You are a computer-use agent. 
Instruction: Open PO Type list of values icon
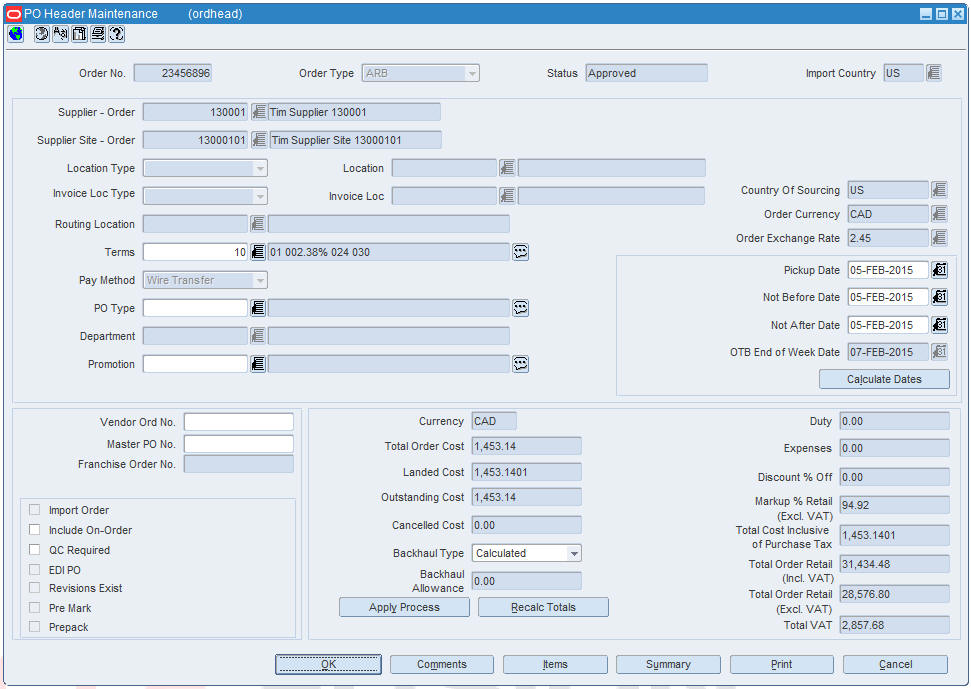[x=258, y=308]
